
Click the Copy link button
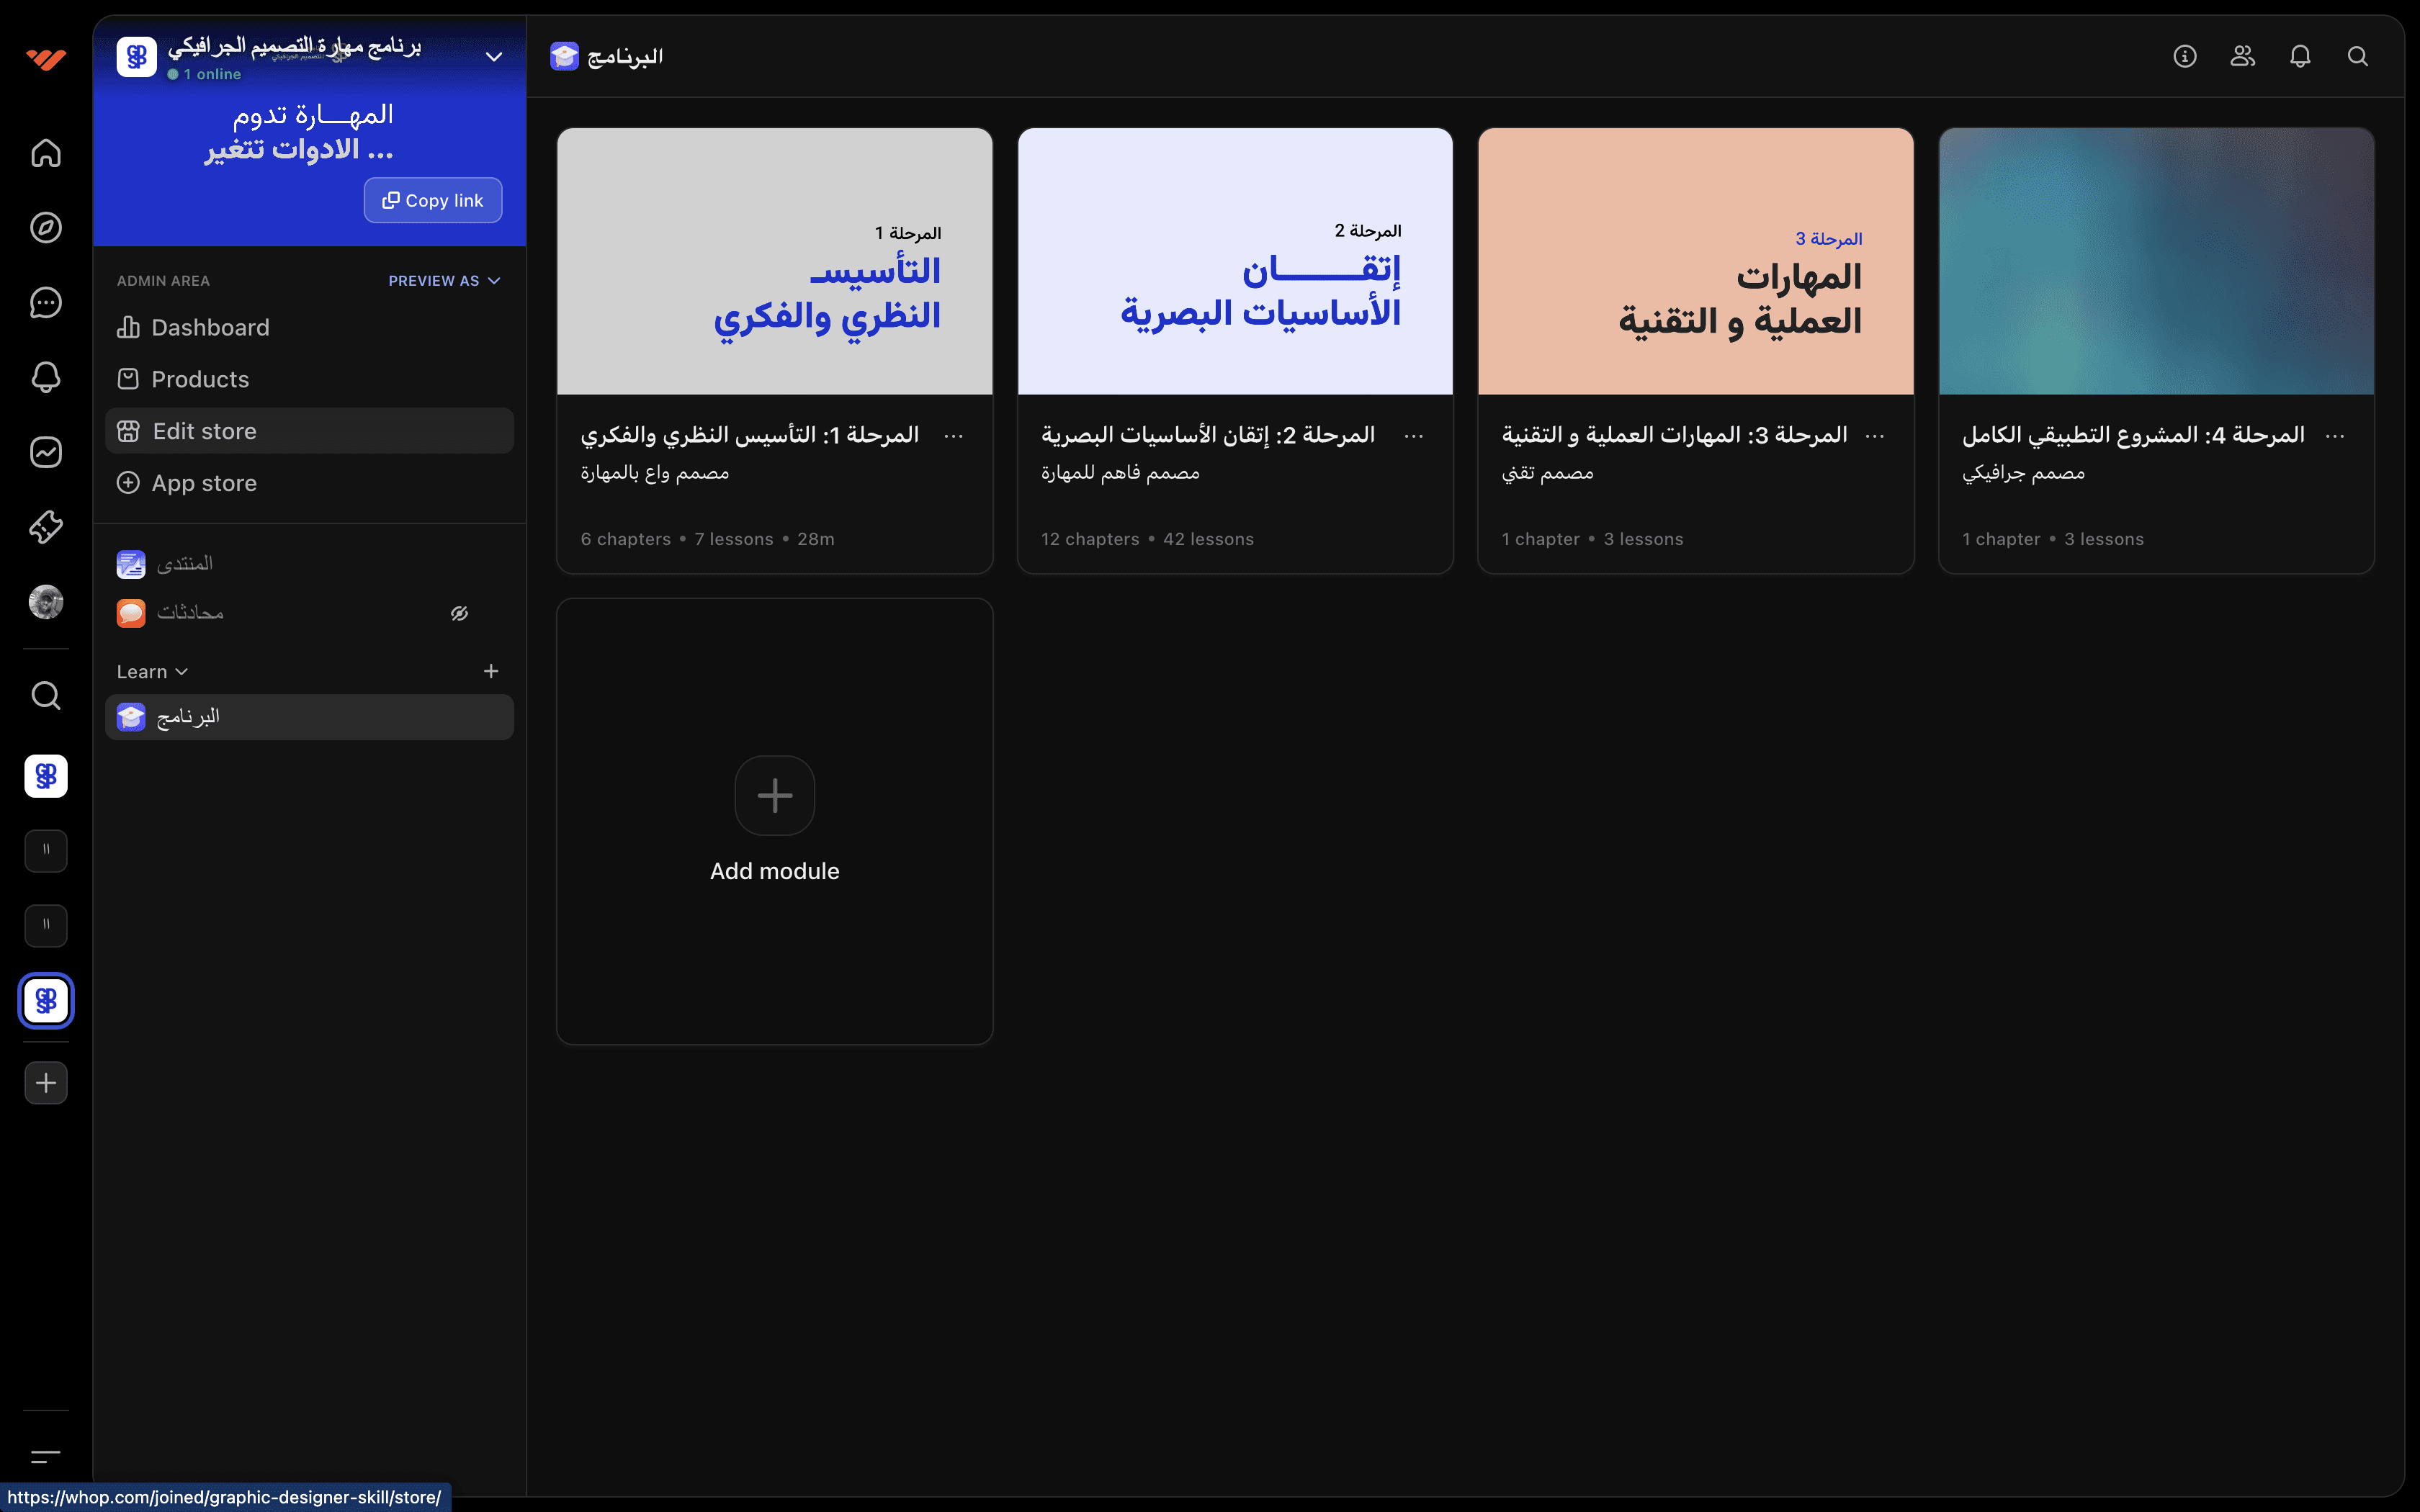tap(433, 200)
